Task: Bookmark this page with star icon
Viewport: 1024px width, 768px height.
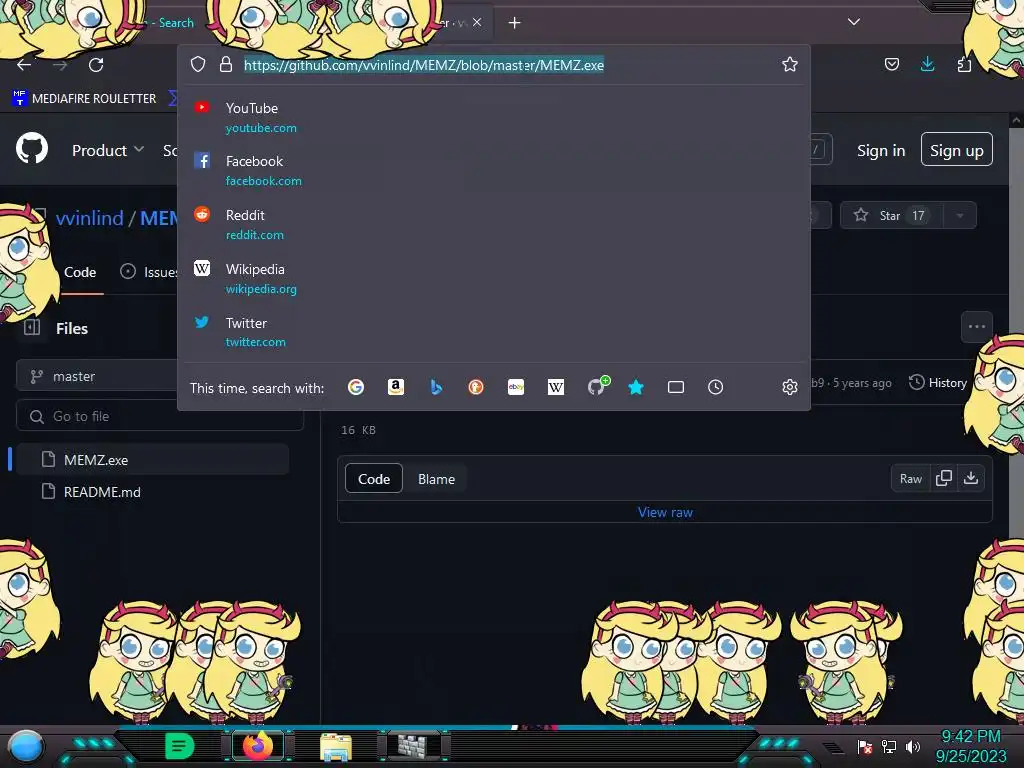Action: [790, 64]
